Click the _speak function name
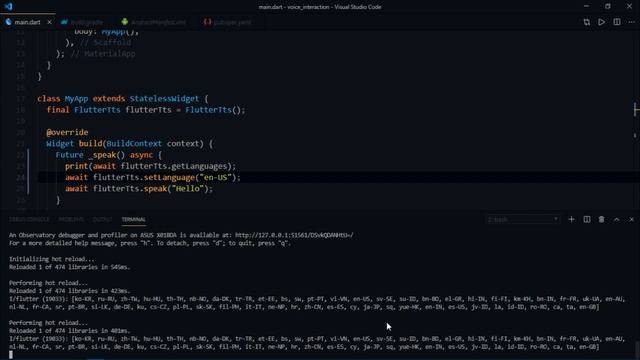 coord(102,155)
